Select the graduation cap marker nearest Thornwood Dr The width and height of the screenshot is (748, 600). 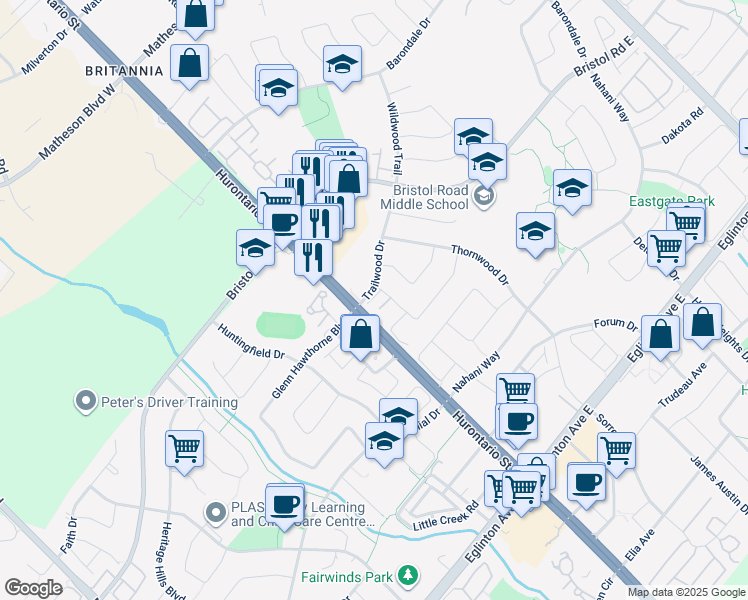[x=535, y=235]
